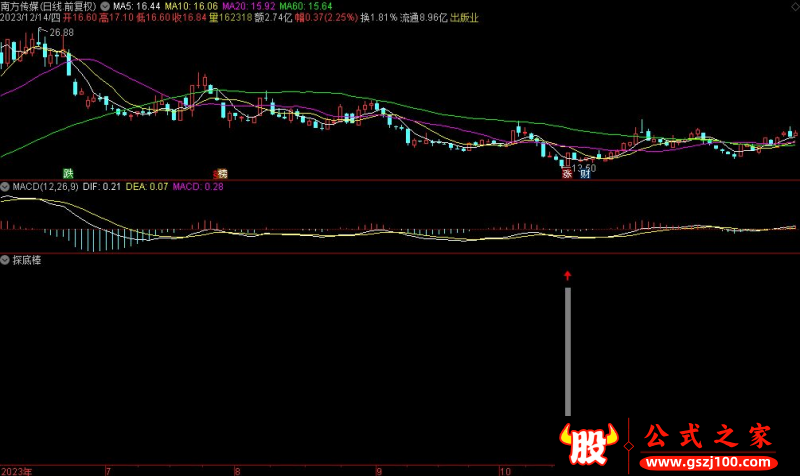Click the open price 开16.60
Screen dimensions: 800x476
point(80,18)
